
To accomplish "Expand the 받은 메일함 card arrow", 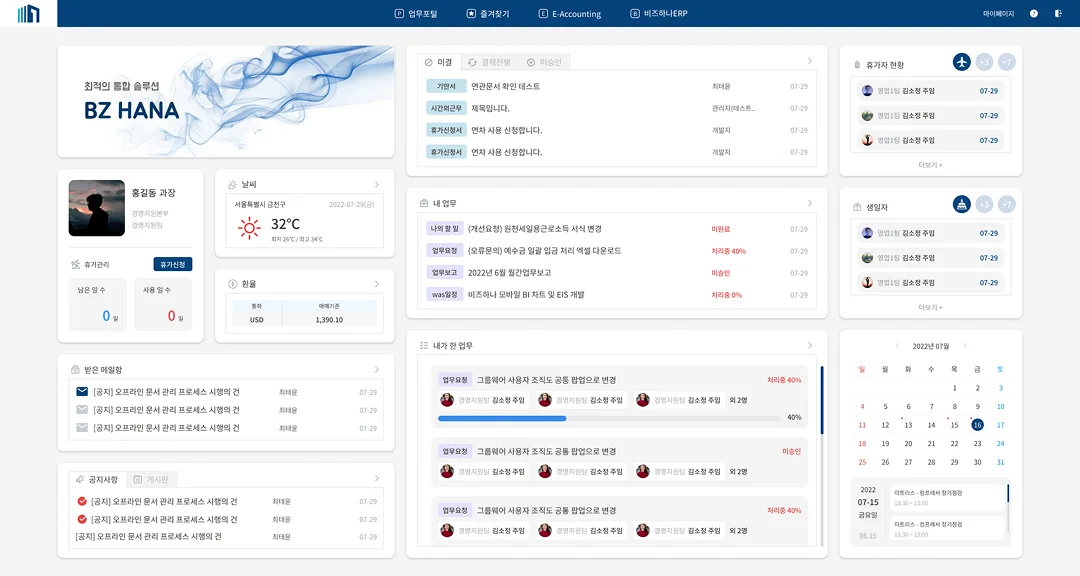I will [x=377, y=370].
